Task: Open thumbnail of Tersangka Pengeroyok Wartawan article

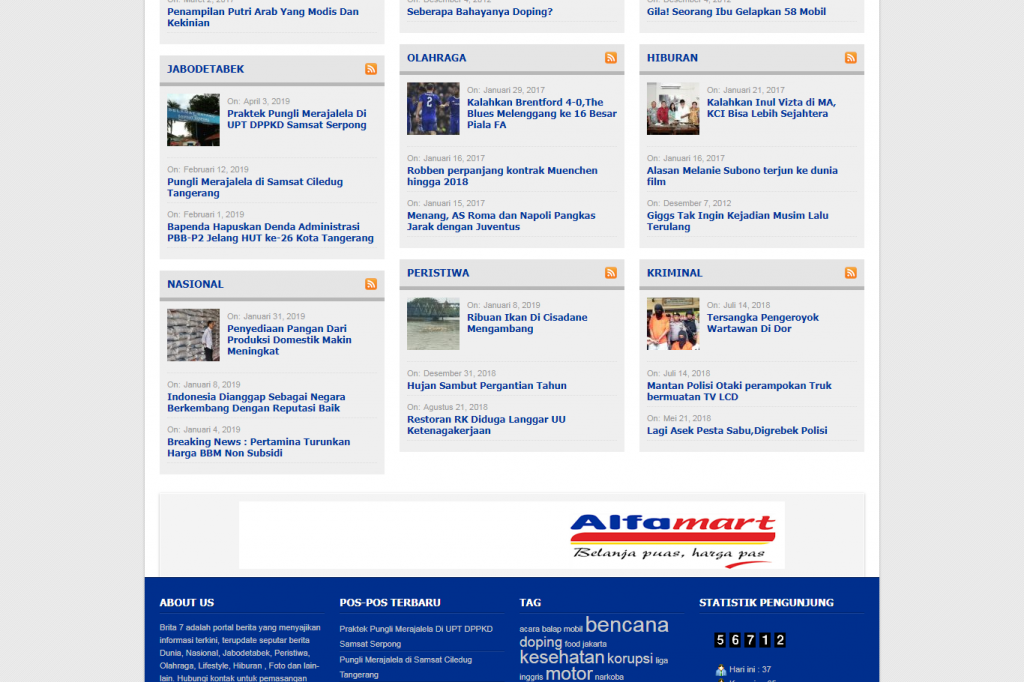Action: point(673,323)
